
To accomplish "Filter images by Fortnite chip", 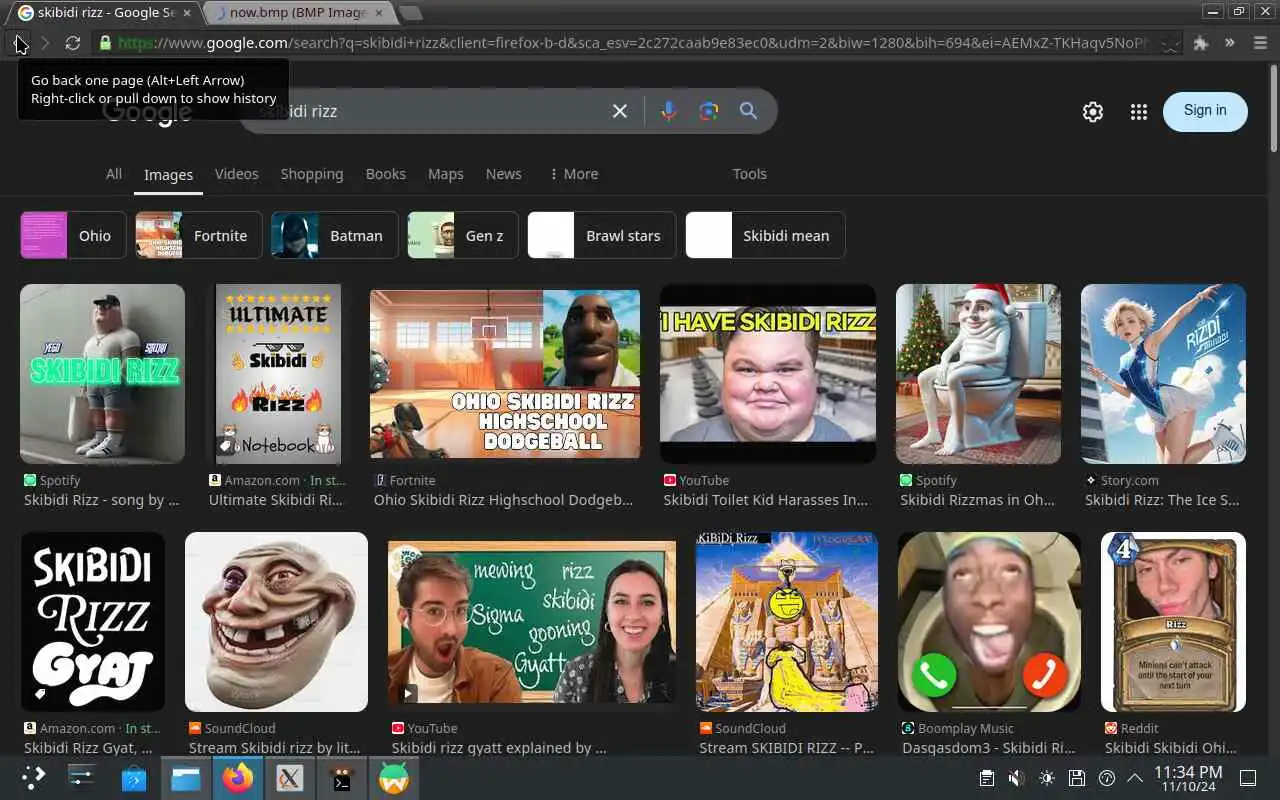I will coord(198,235).
